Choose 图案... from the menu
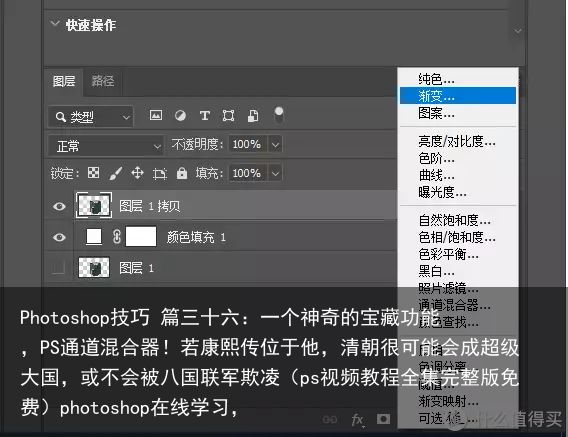Screen dimensions: 568x437 click(458, 113)
